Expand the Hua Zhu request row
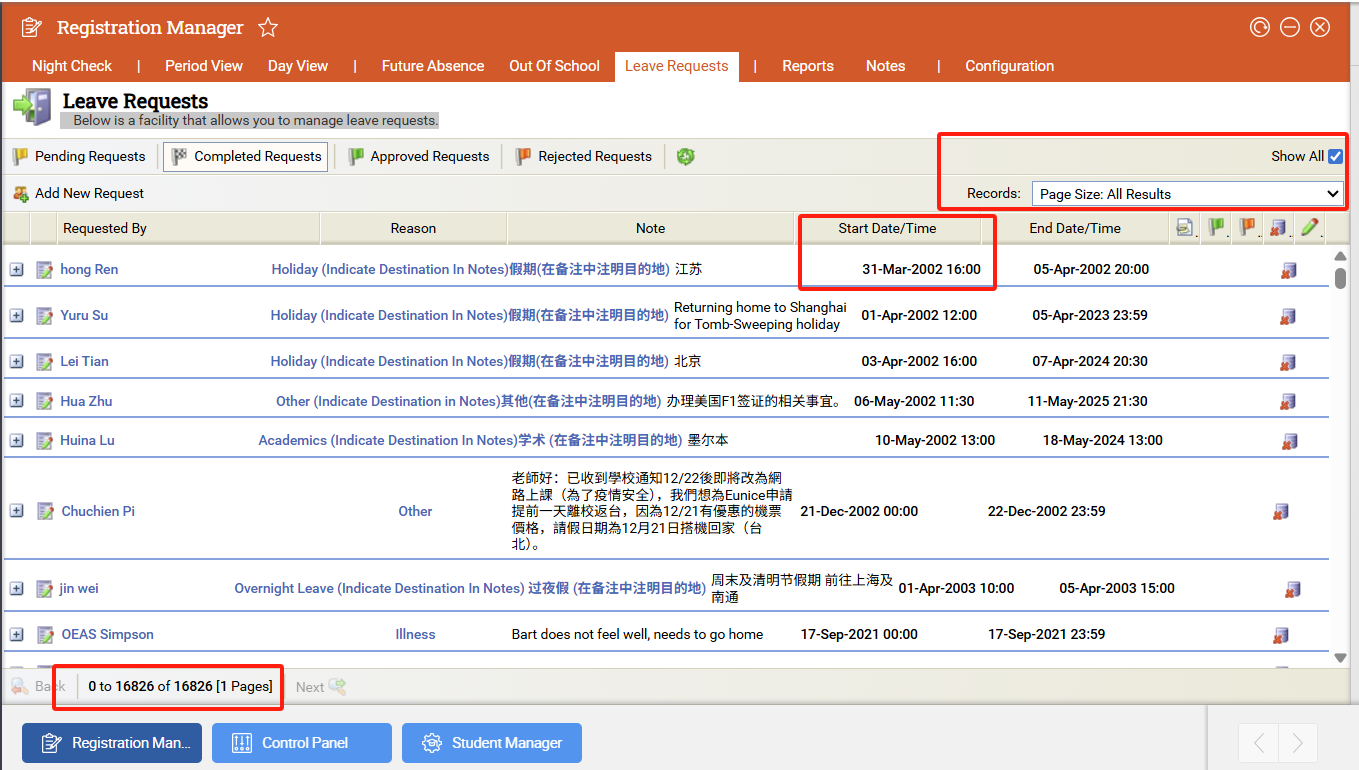 click(x=17, y=401)
